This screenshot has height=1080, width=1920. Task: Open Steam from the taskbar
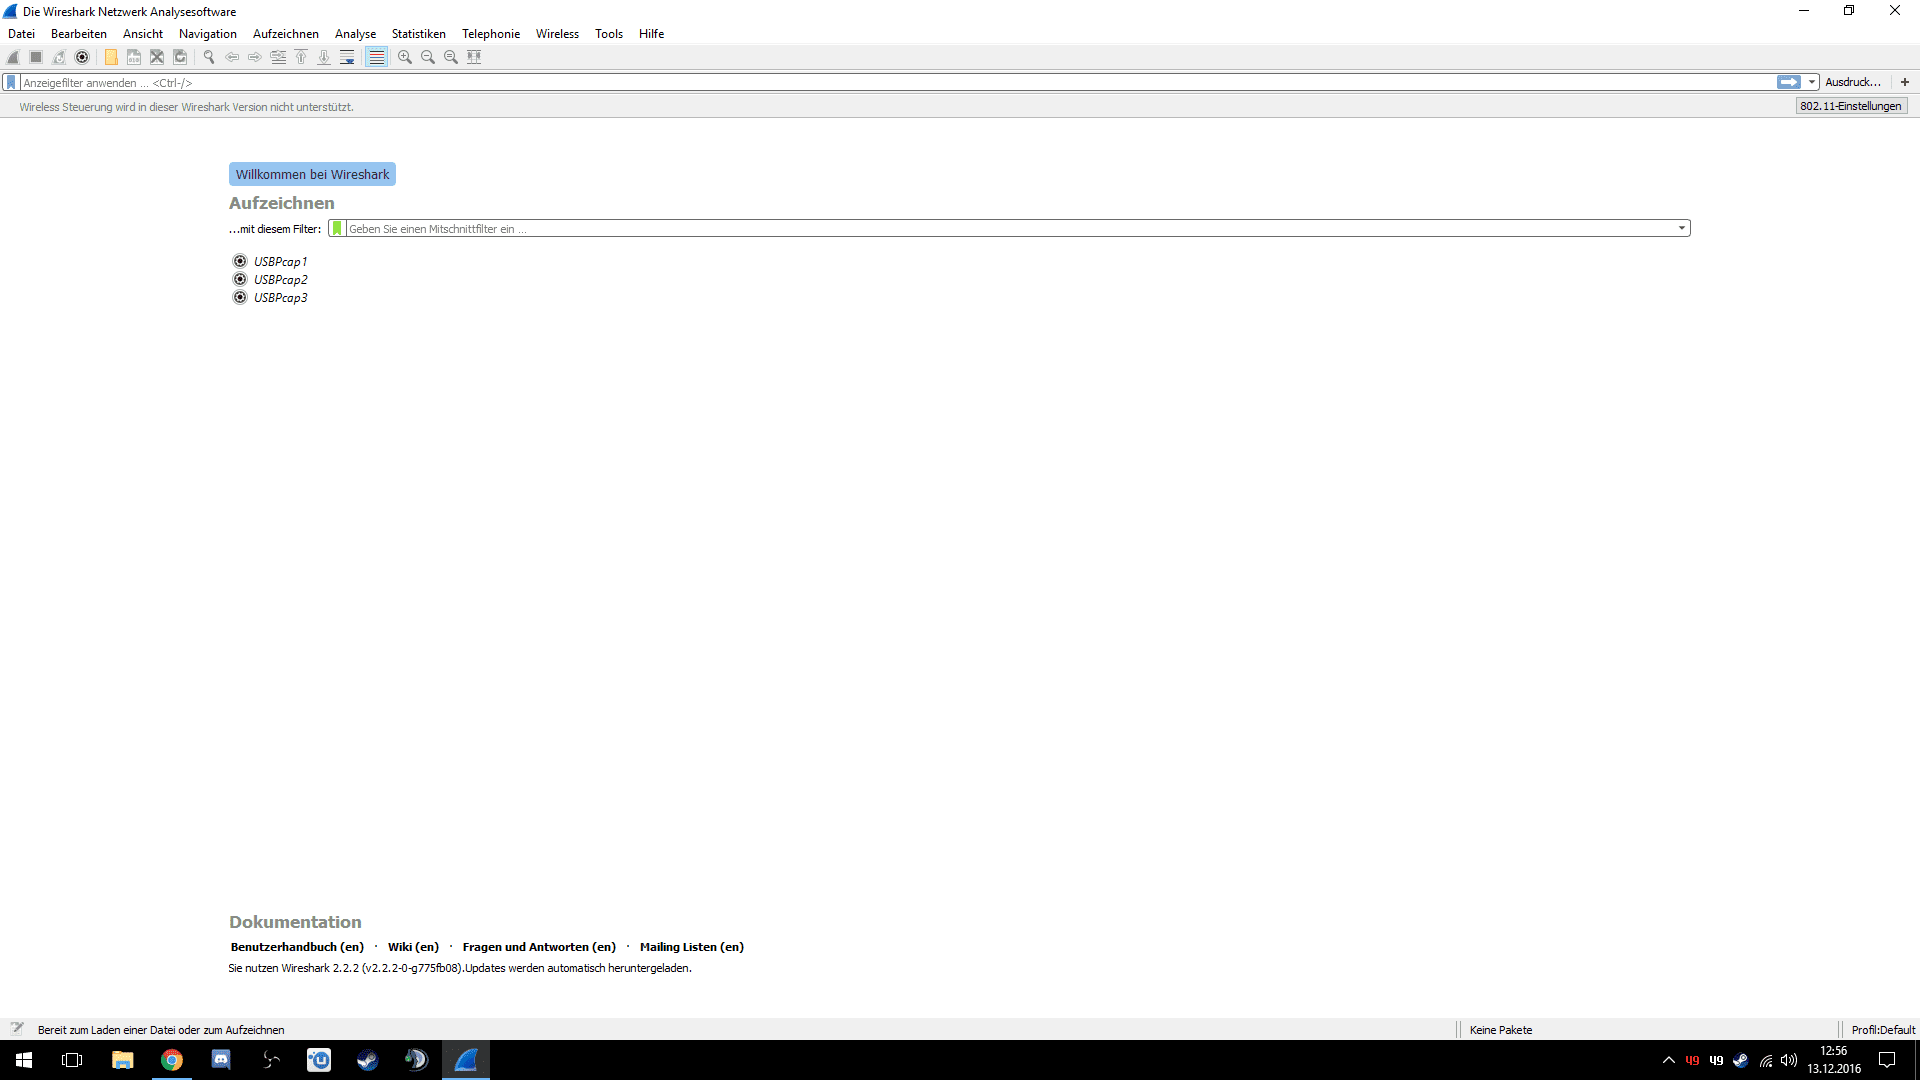click(x=368, y=1060)
